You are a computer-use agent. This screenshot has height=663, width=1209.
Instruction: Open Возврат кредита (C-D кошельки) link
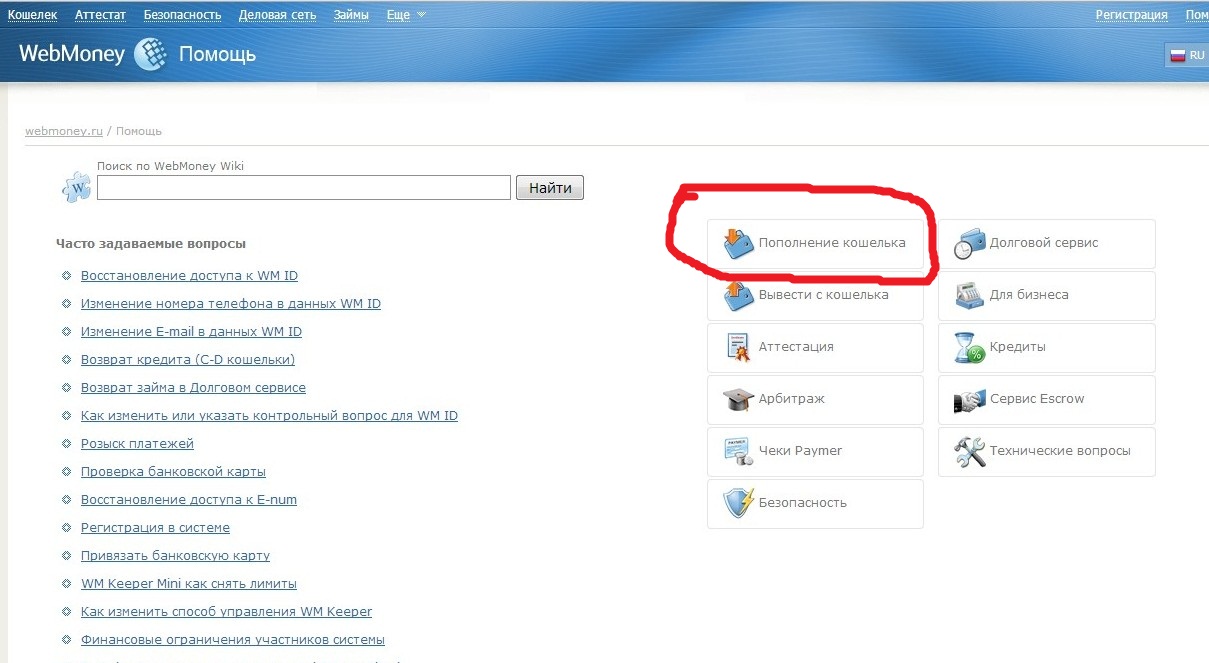[188, 360]
